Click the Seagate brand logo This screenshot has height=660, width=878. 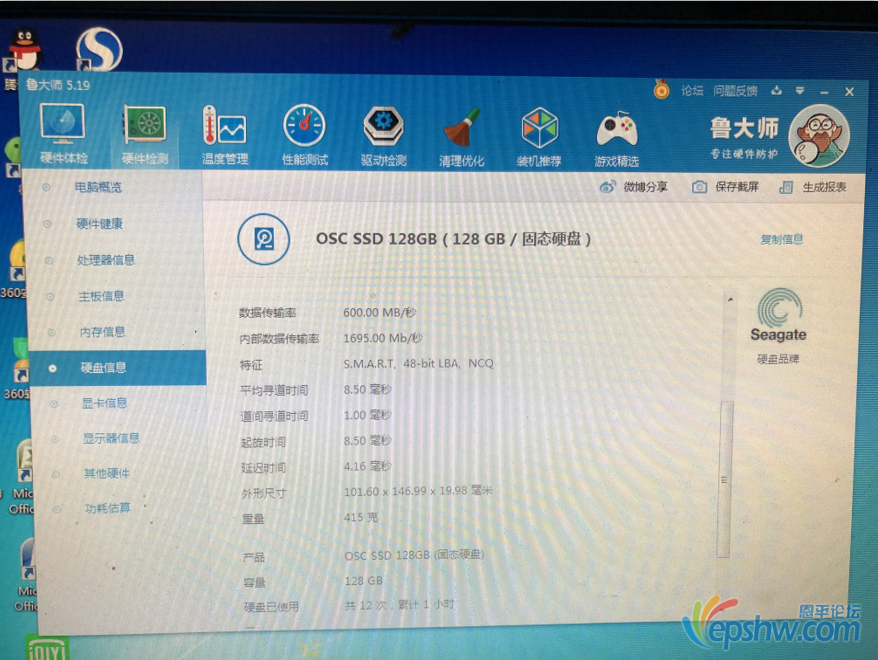[778, 315]
